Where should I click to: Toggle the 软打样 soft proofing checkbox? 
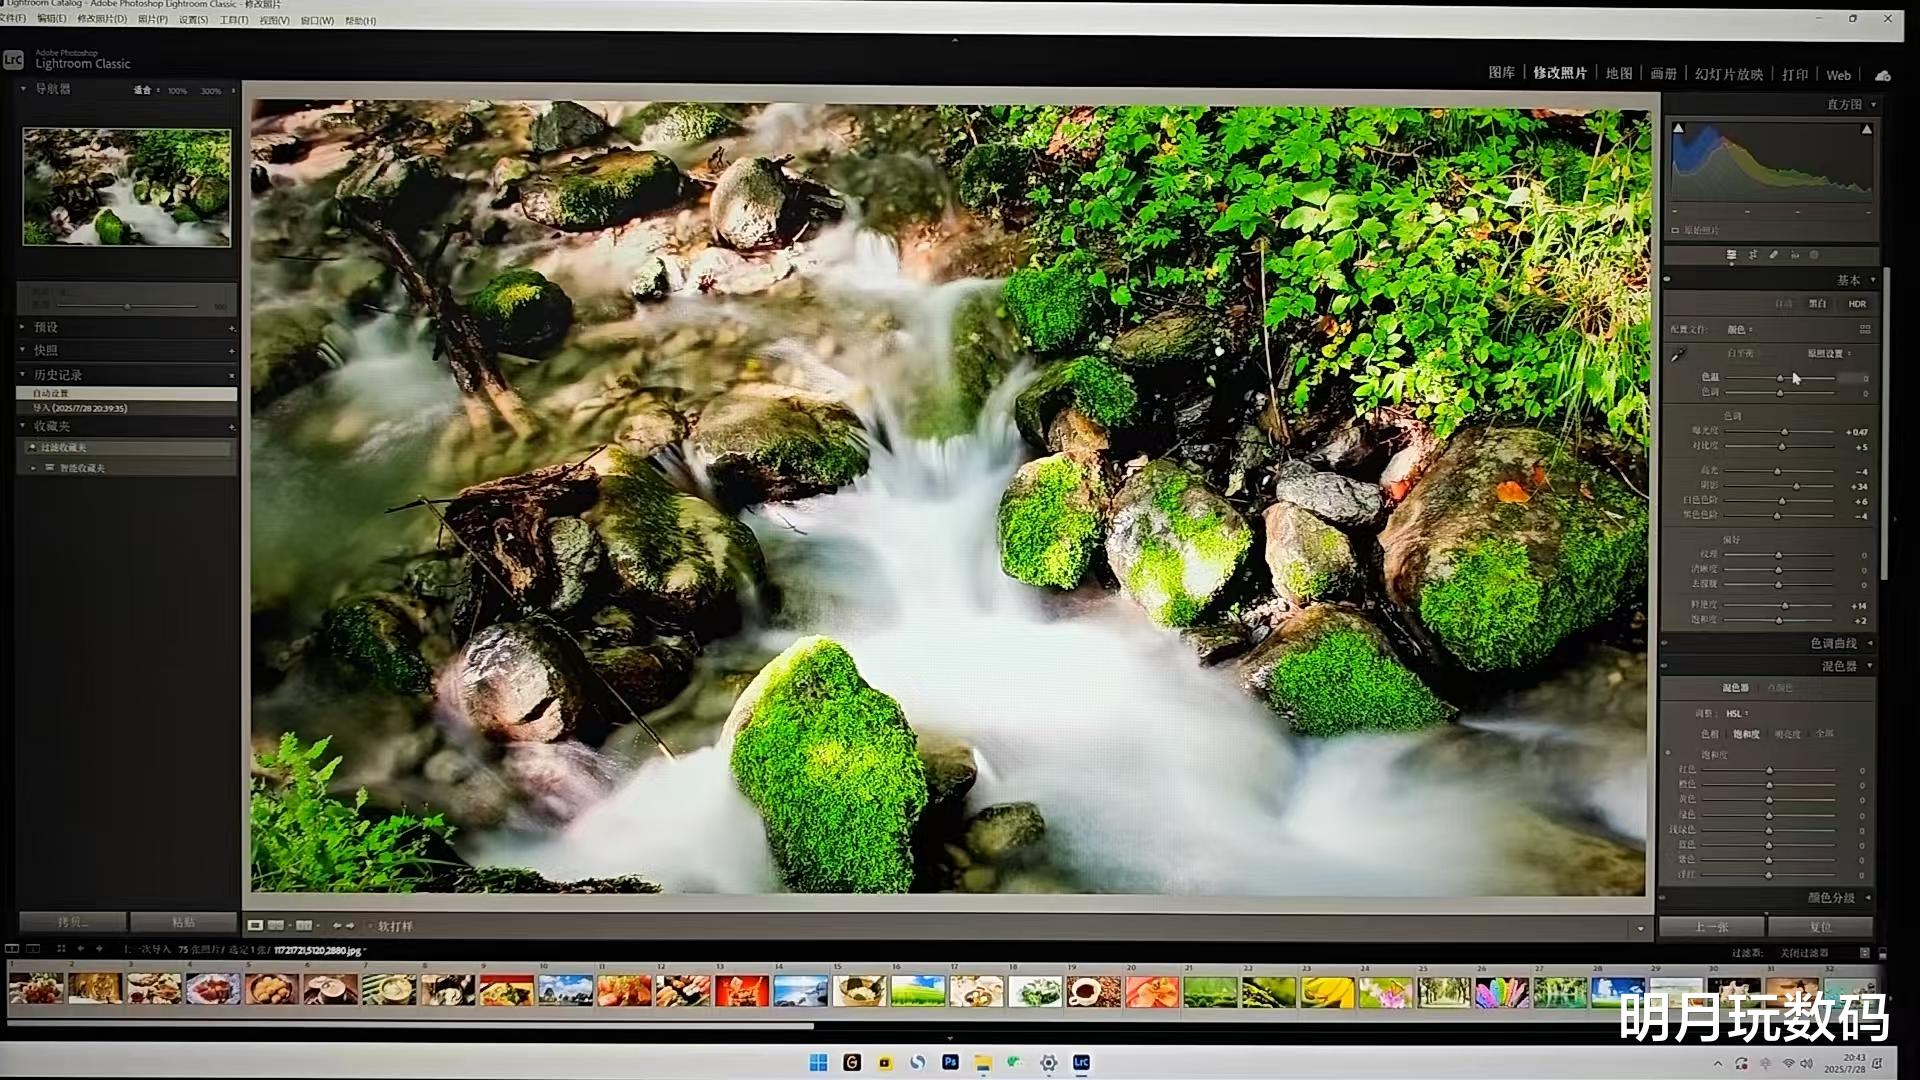click(370, 927)
